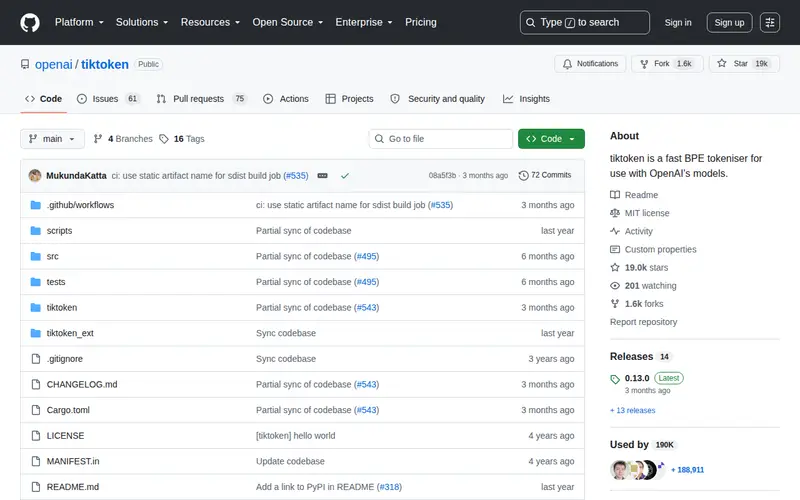Expand the Resources dropdown

(x=210, y=22)
